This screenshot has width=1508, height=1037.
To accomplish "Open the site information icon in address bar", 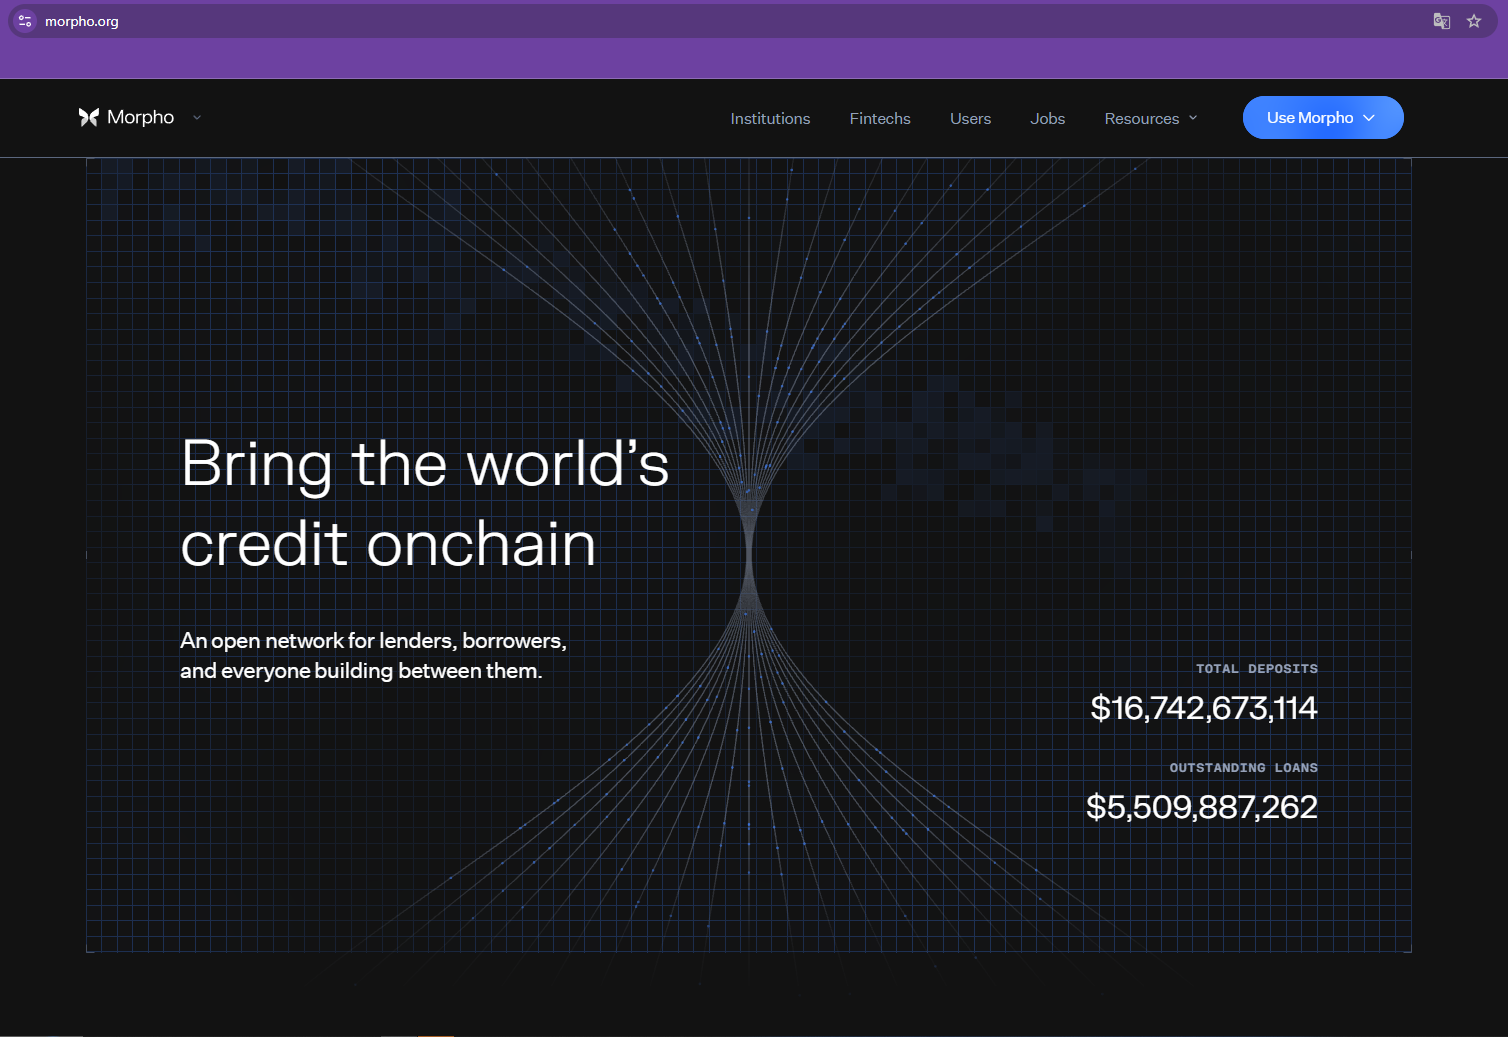I will point(25,21).
